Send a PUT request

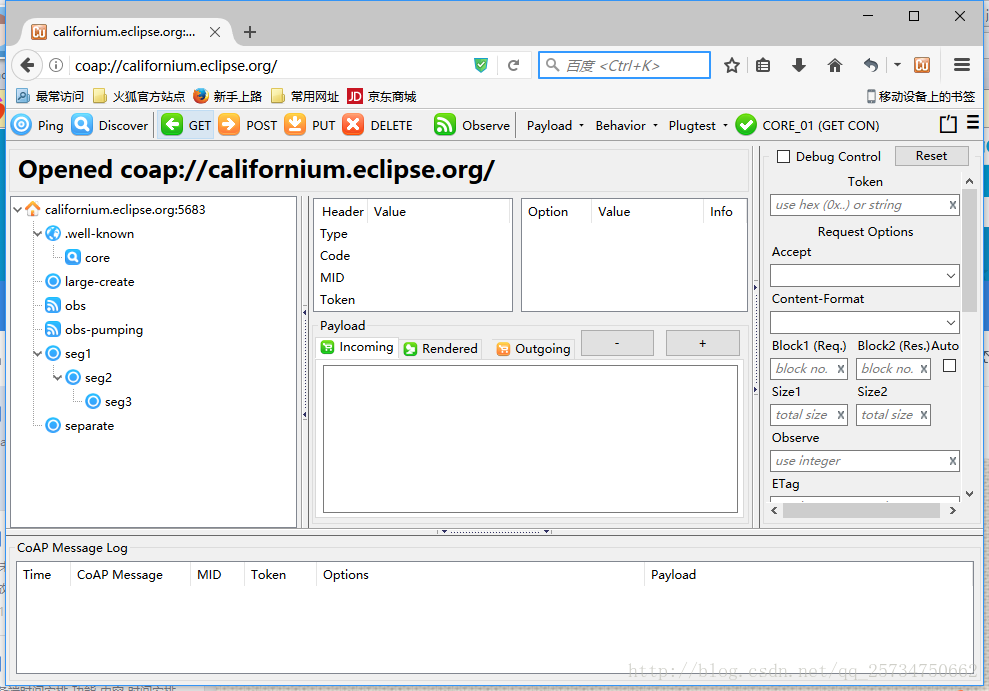tap(310, 125)
